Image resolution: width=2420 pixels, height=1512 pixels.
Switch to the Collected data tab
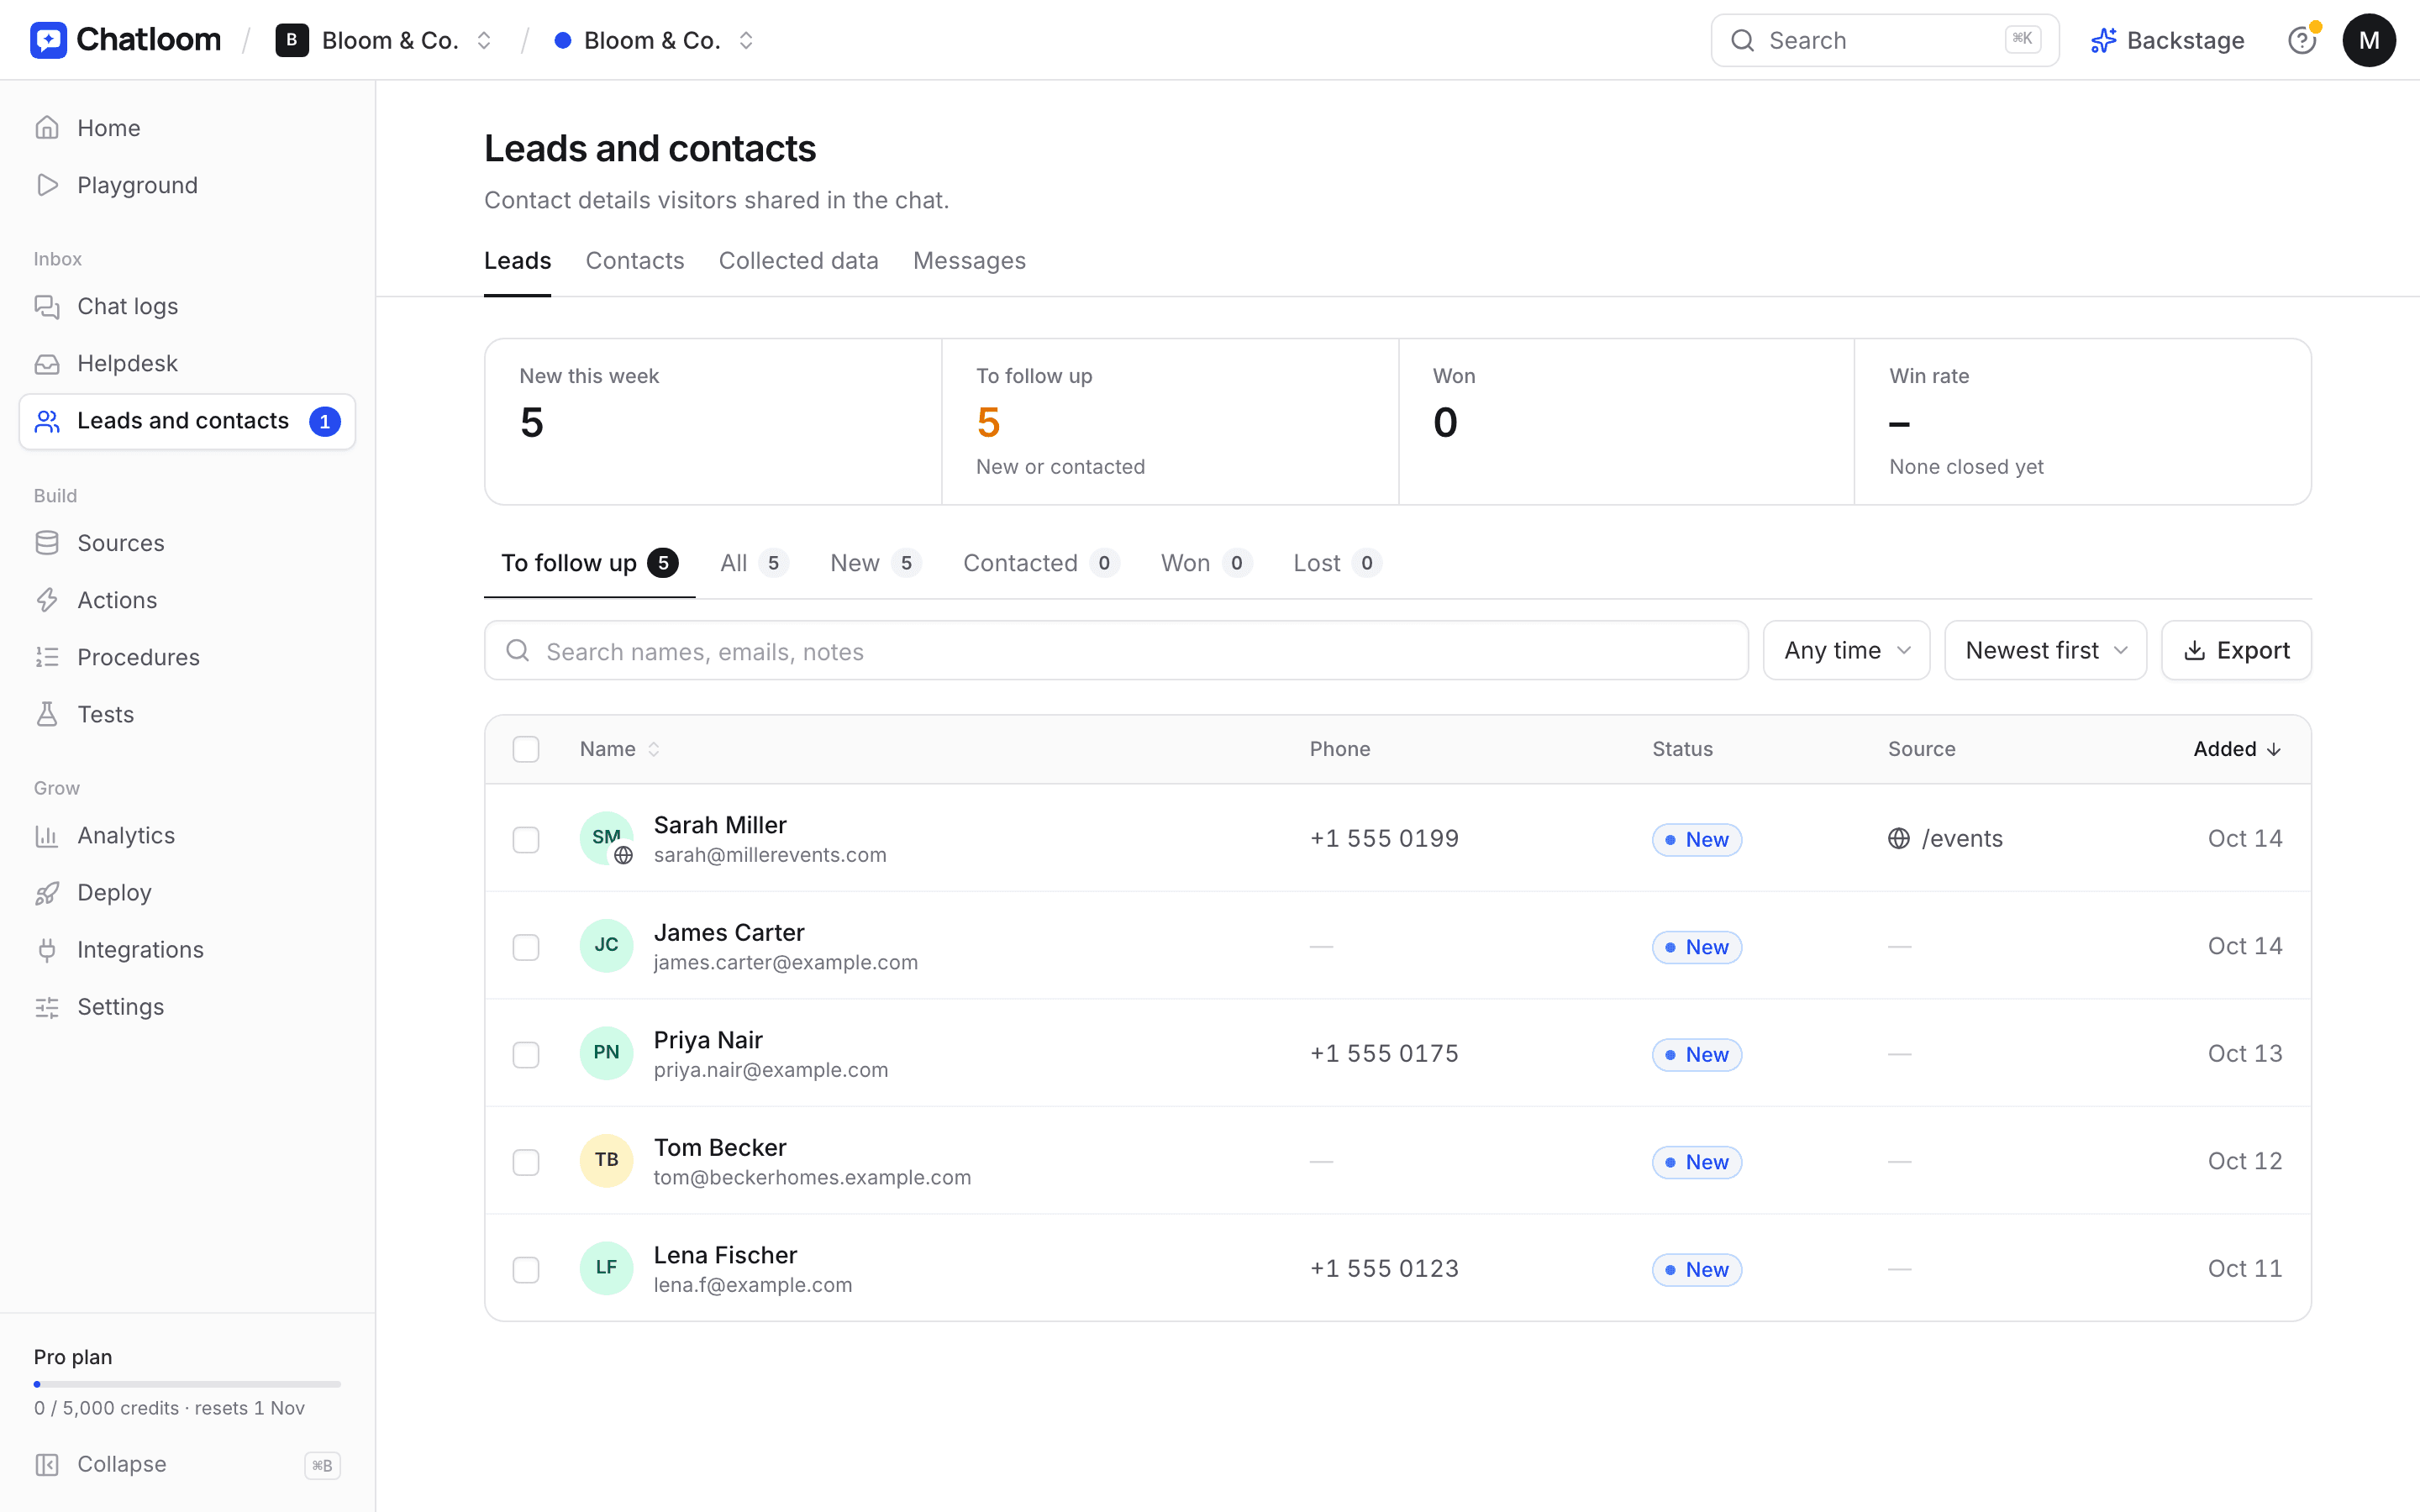click(798, 261)
